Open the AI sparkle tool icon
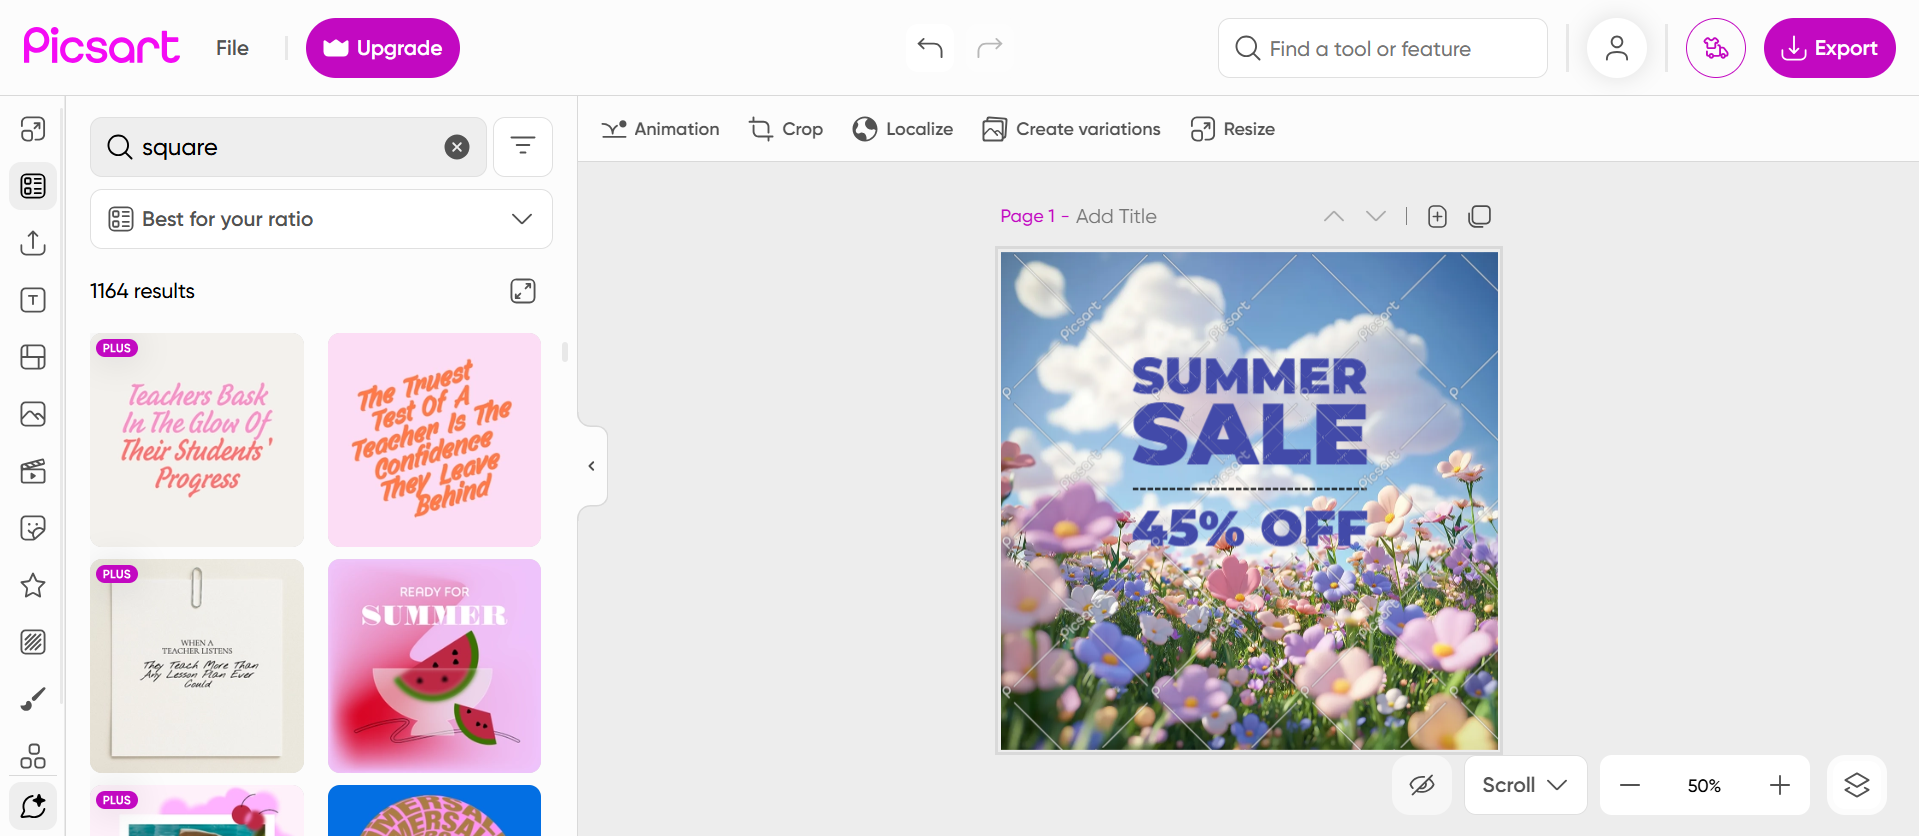The image size is (1919, 836). [x=33, y=805]
